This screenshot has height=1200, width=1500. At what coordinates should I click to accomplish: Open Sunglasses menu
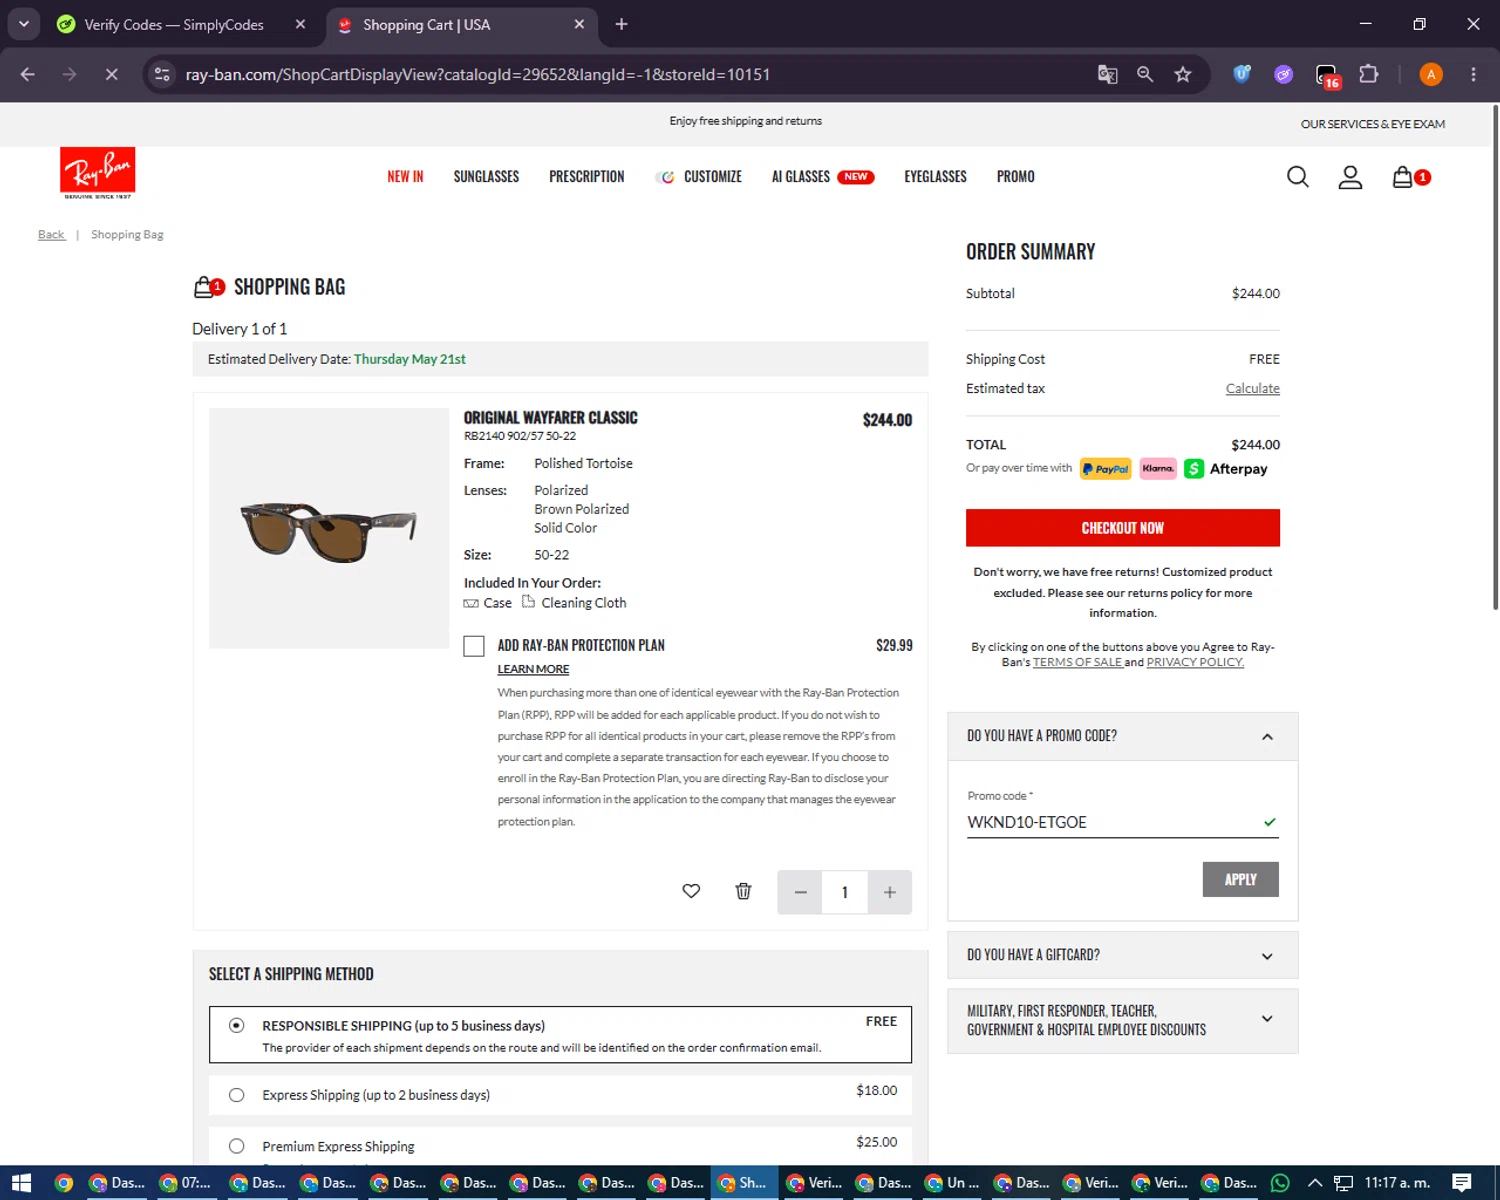tap(486, 176)
